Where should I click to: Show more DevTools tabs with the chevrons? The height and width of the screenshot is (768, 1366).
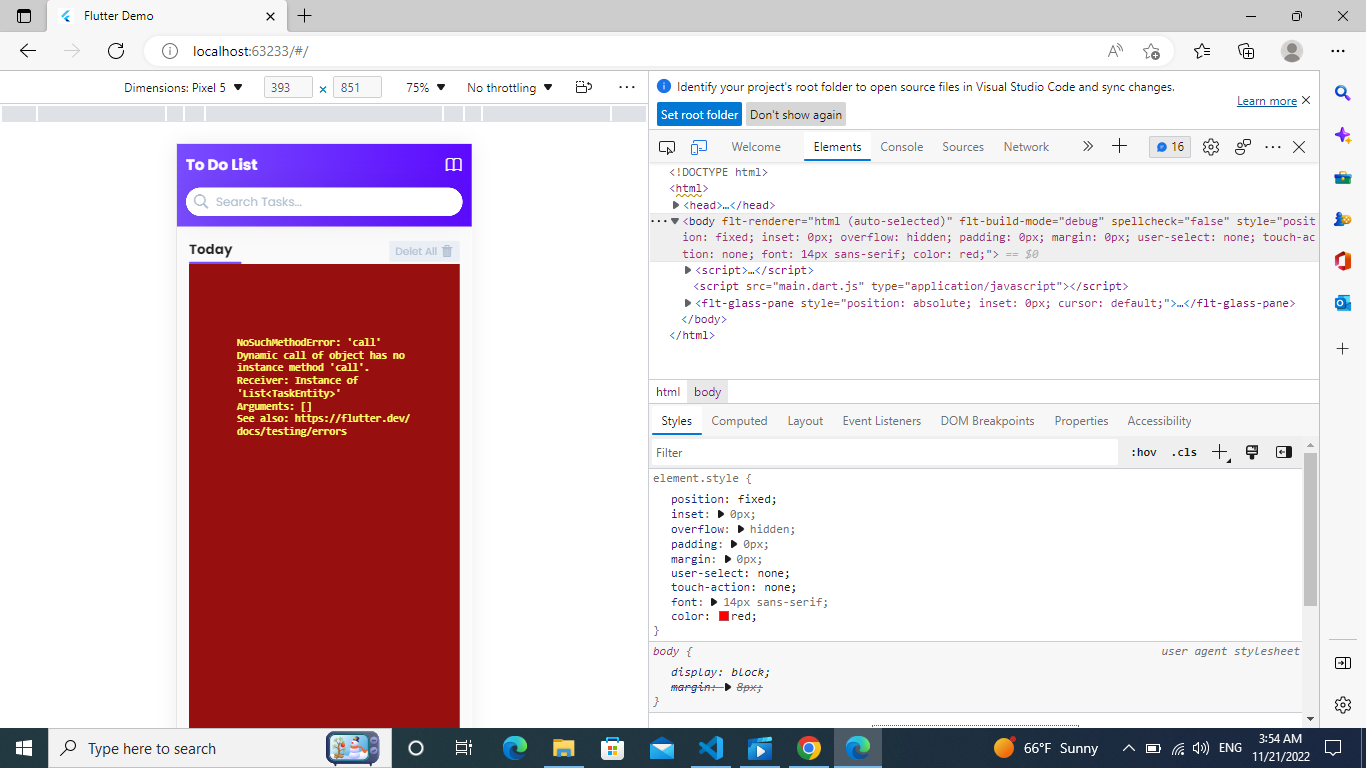[1088, 146]
